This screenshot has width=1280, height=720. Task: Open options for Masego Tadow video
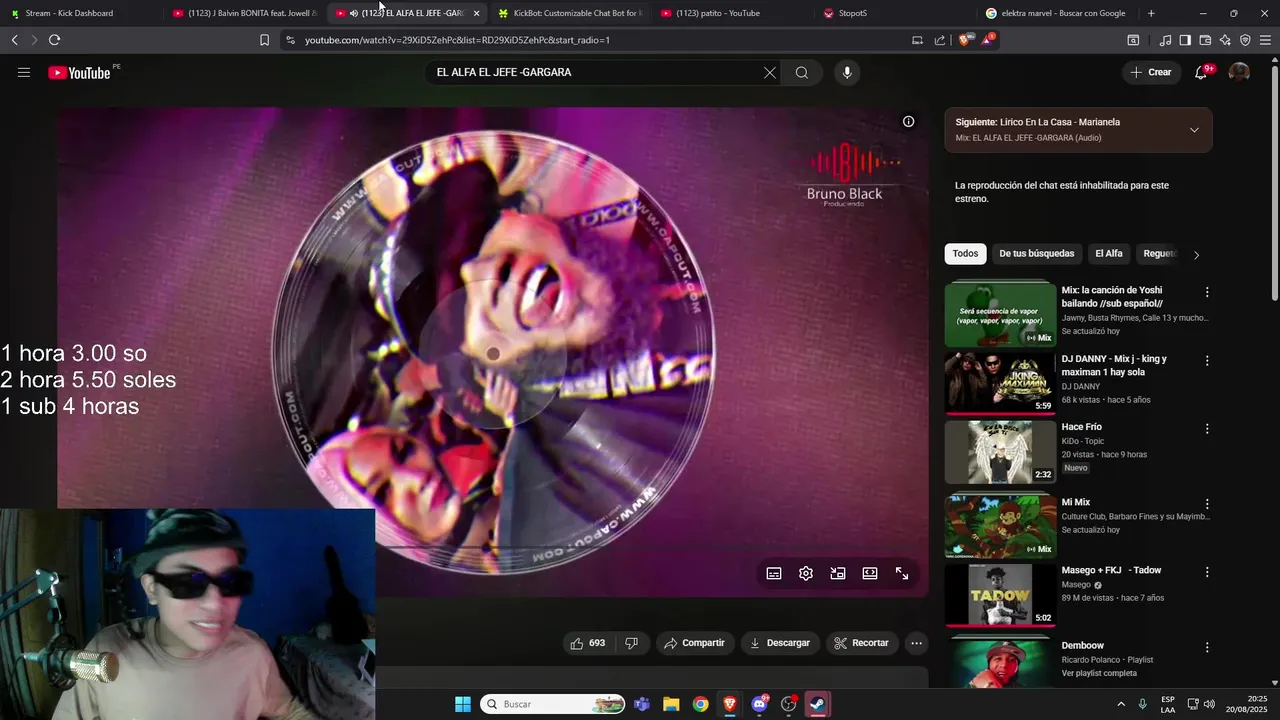pyautogui.click(x=1207, y=572)
